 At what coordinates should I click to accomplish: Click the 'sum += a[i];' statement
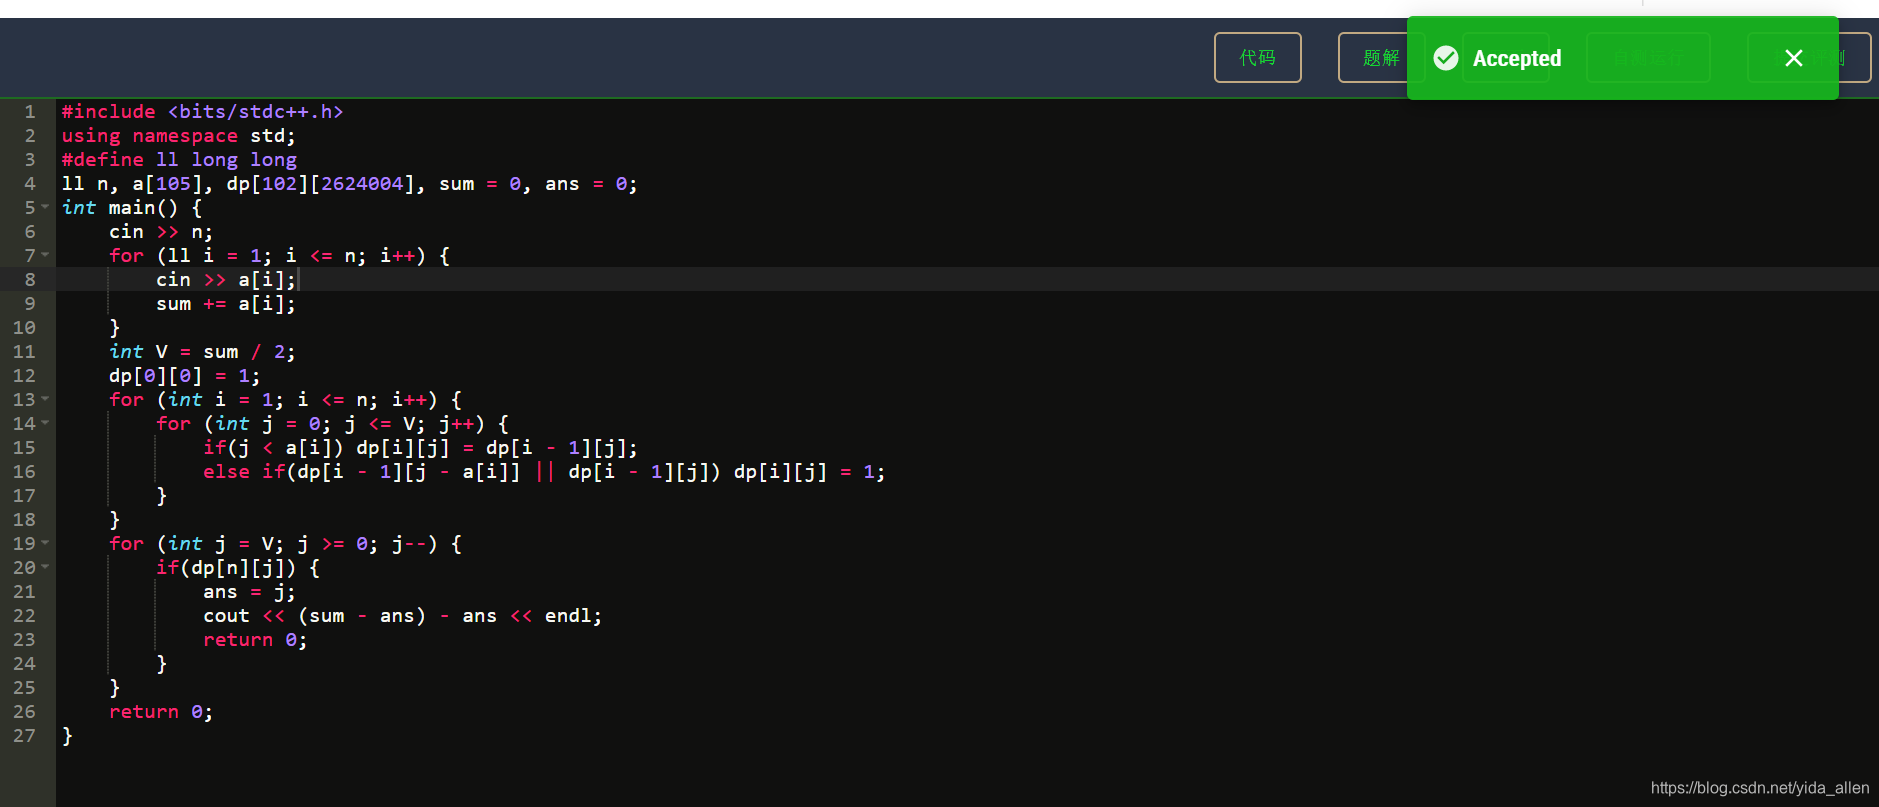226,303
